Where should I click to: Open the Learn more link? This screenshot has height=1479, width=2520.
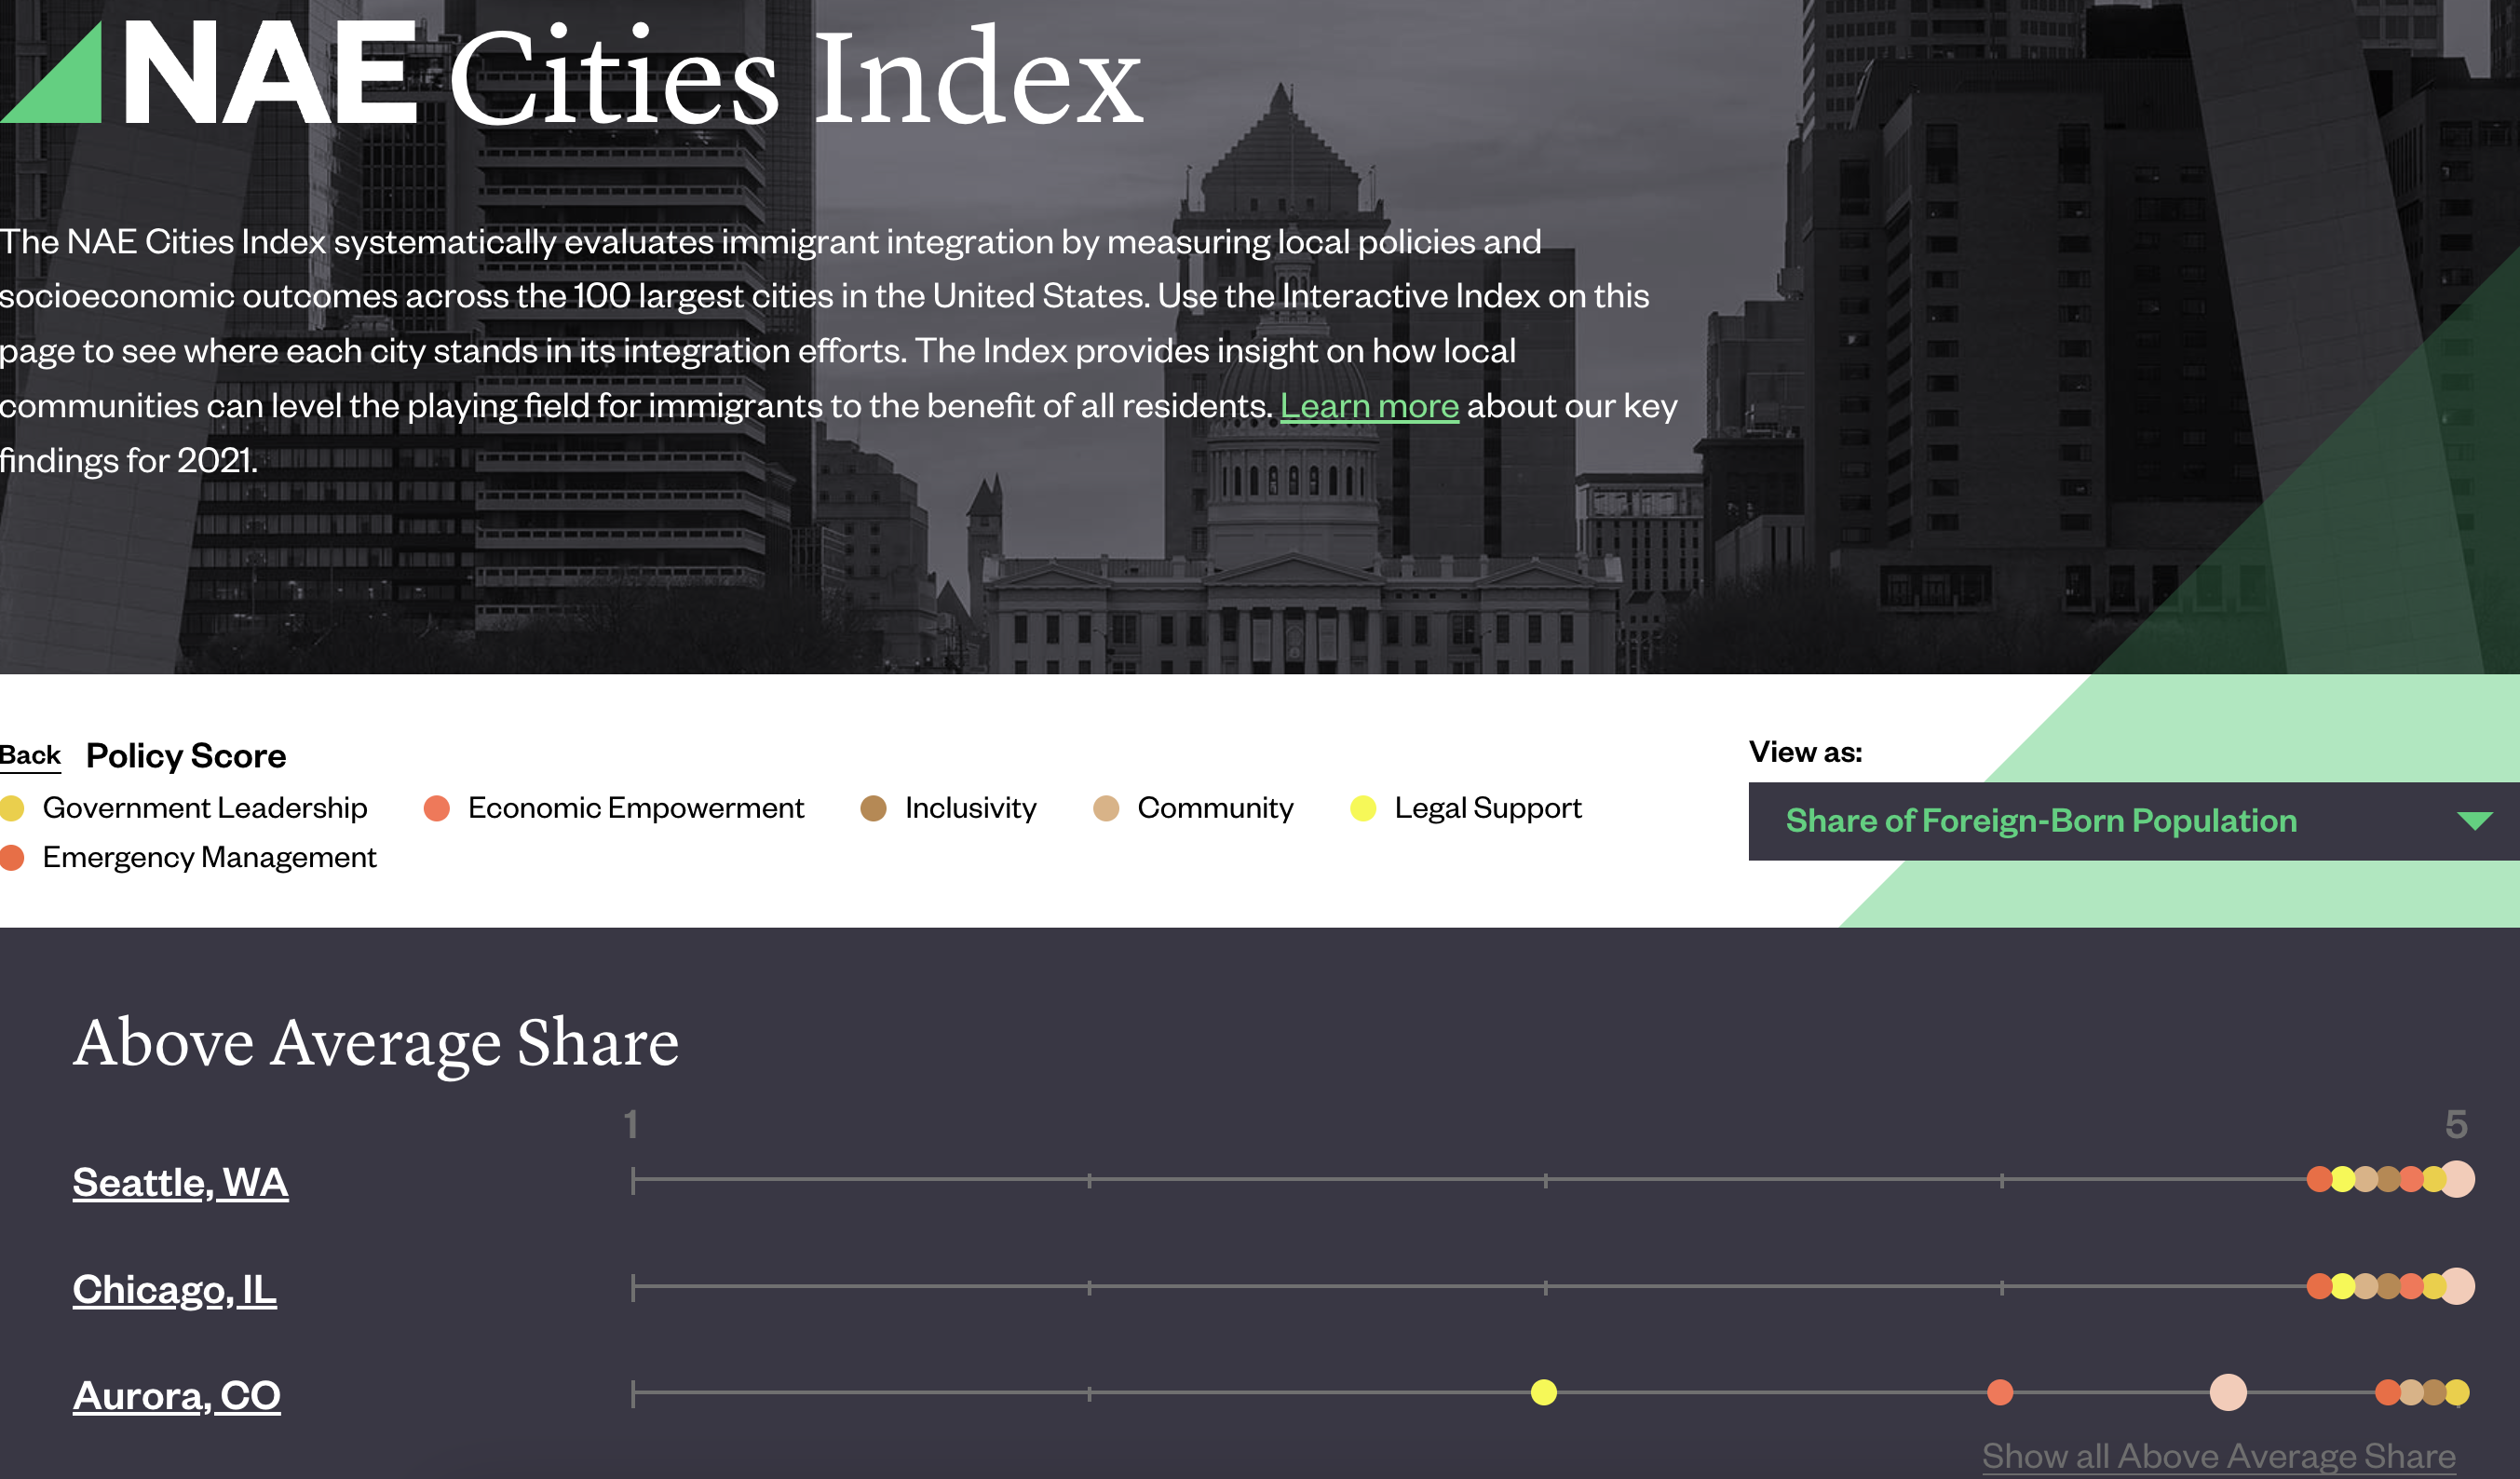click(1370, 405)
